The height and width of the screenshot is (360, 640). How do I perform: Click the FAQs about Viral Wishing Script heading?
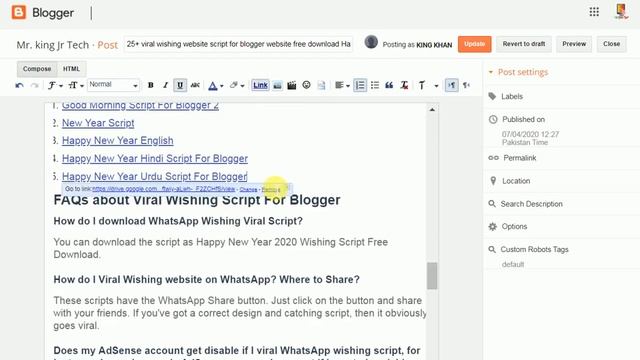click(x=197, y=200)
